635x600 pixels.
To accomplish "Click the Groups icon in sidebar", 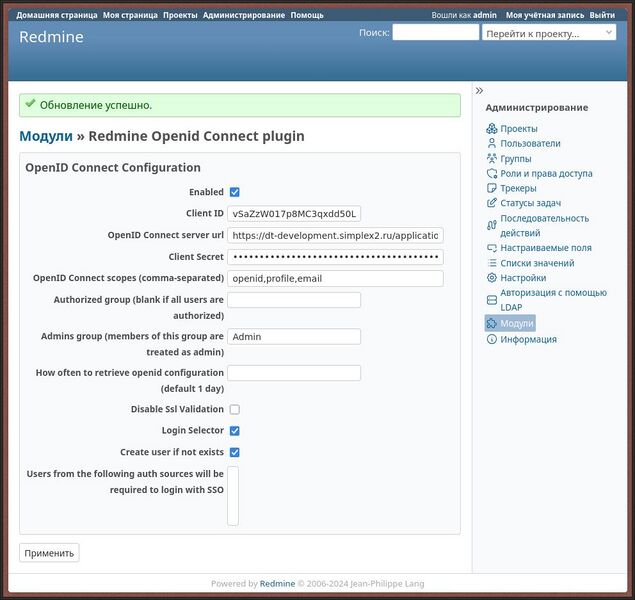I will (491, 159).
